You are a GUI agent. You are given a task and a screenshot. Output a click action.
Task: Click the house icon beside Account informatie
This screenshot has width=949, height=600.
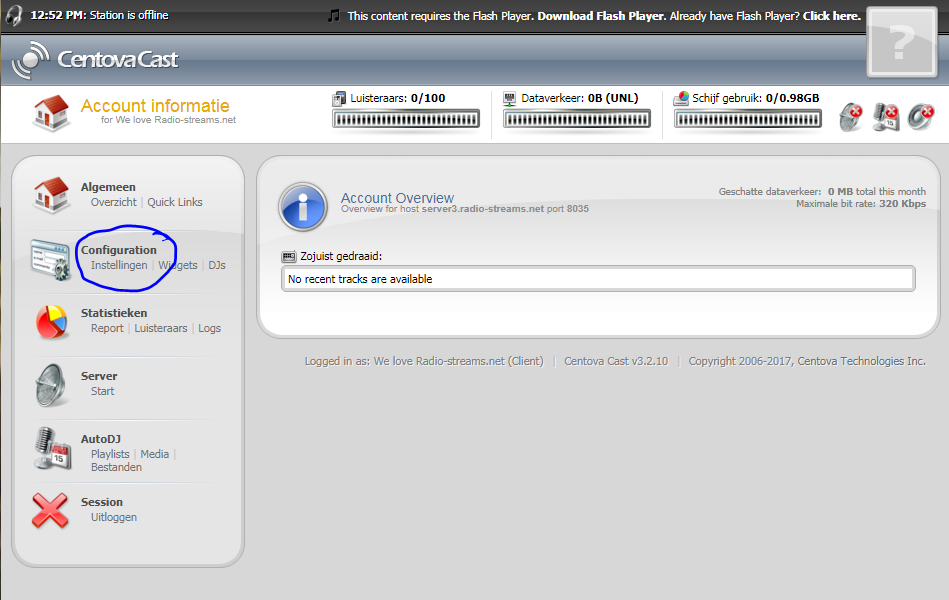click(51, 113)
